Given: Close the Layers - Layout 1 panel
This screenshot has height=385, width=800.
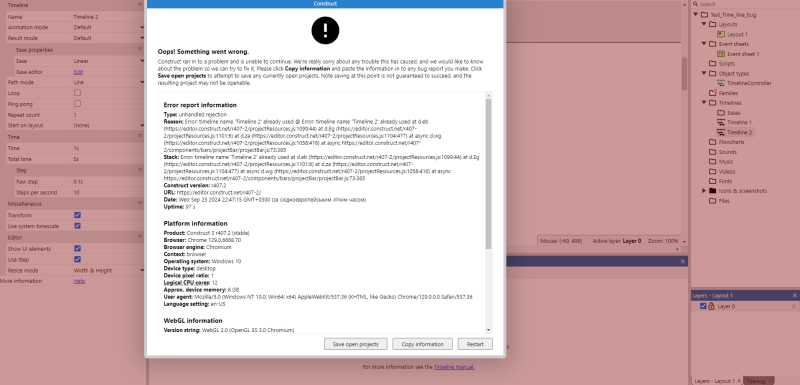Looking at the screenshot, I should (794, 296).
